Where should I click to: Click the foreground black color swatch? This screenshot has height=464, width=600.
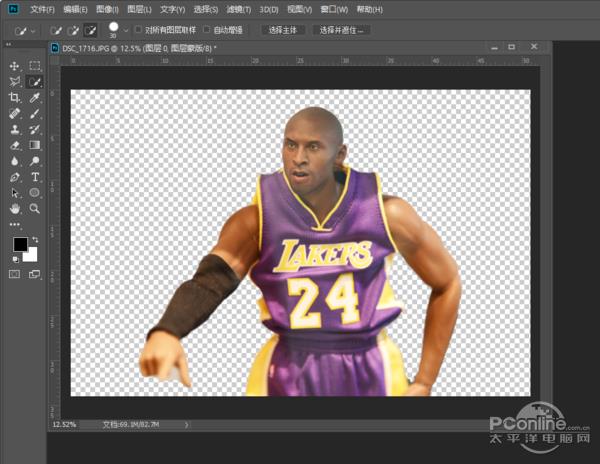pyautogui.click(x=19, y=243)
